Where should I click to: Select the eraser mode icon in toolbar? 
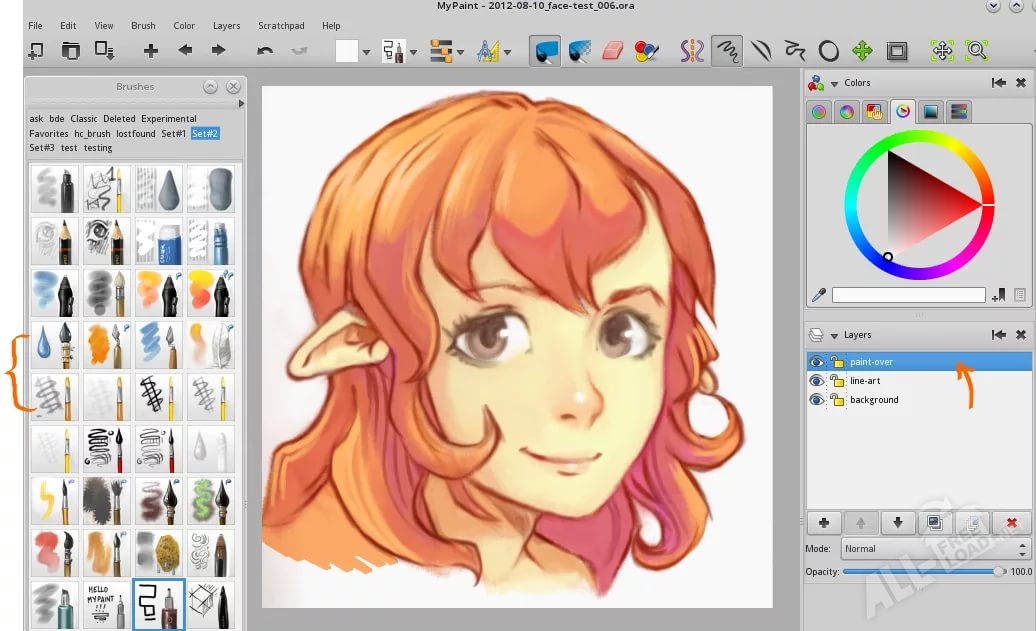pyautogui.click(x=613, y=50)
